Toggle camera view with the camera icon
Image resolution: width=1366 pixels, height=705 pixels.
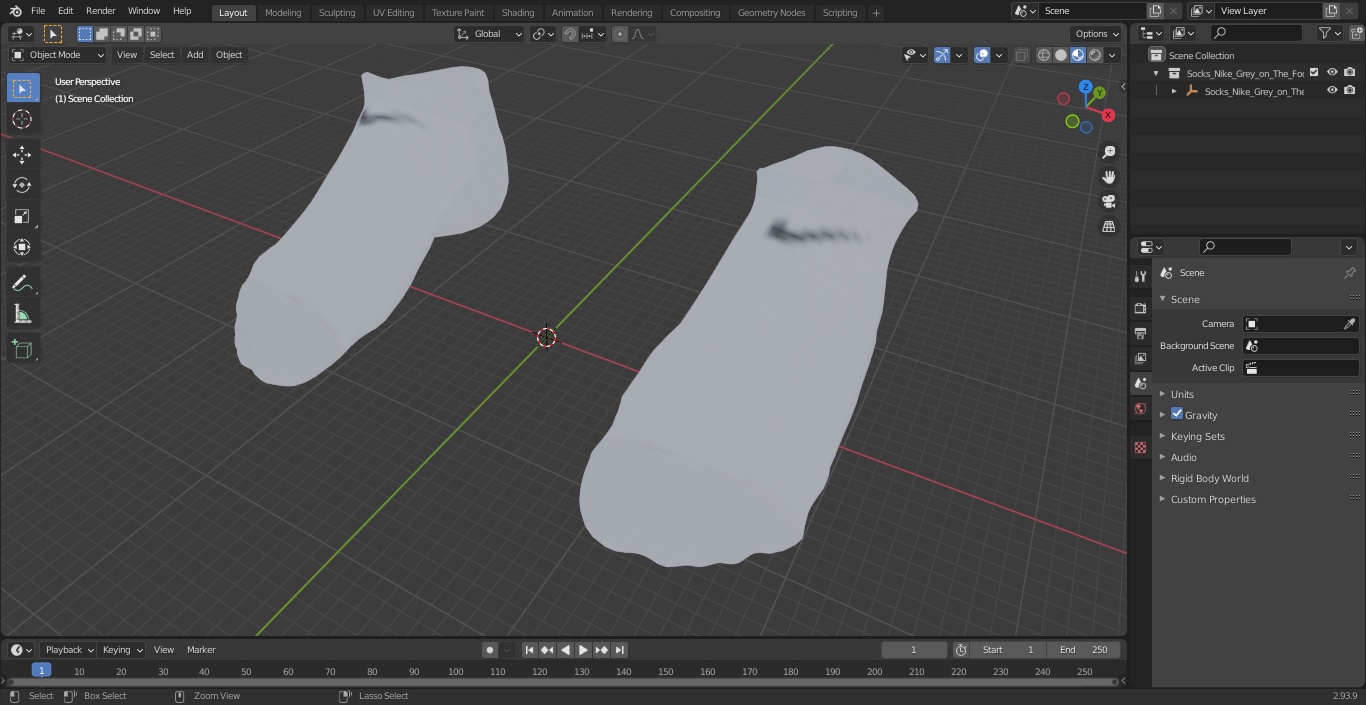[x=1108, y=202]
